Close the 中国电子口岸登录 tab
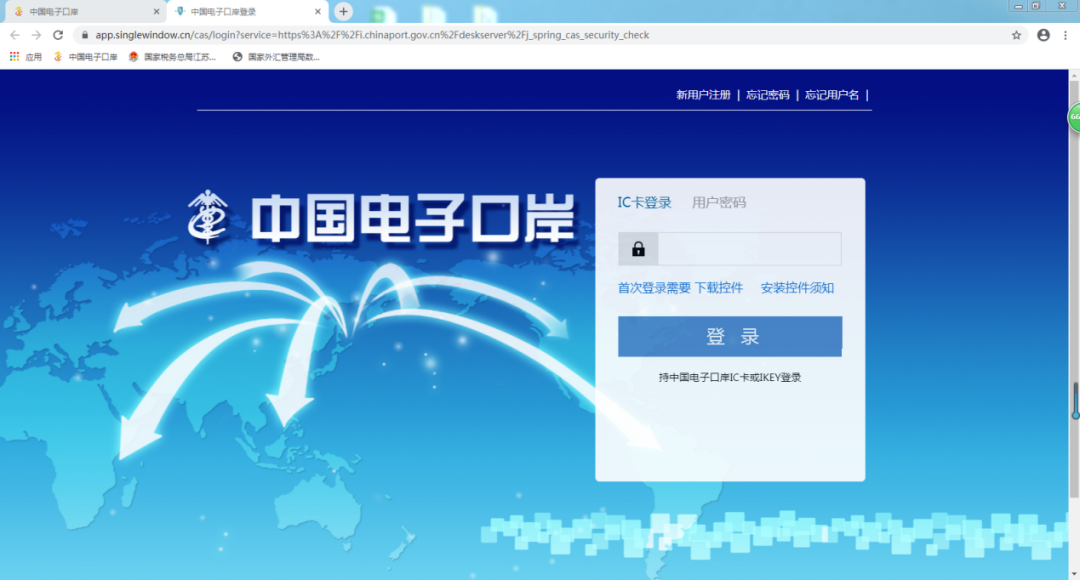 [318, 12]
